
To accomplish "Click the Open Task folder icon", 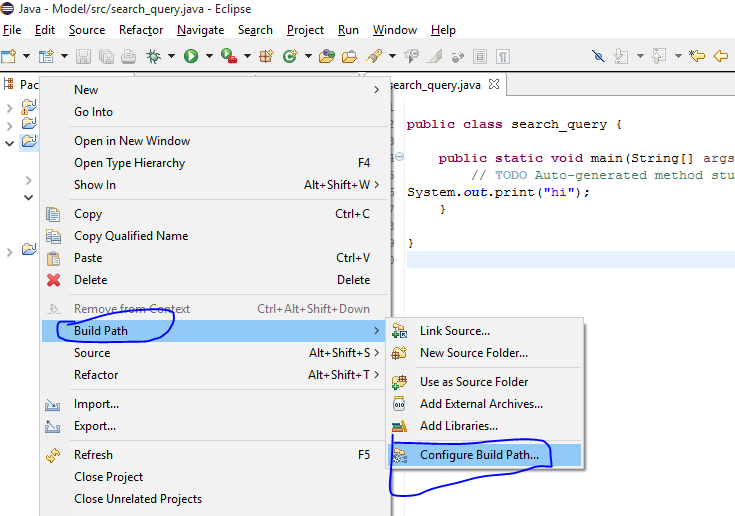I will (x=349, y=57).
